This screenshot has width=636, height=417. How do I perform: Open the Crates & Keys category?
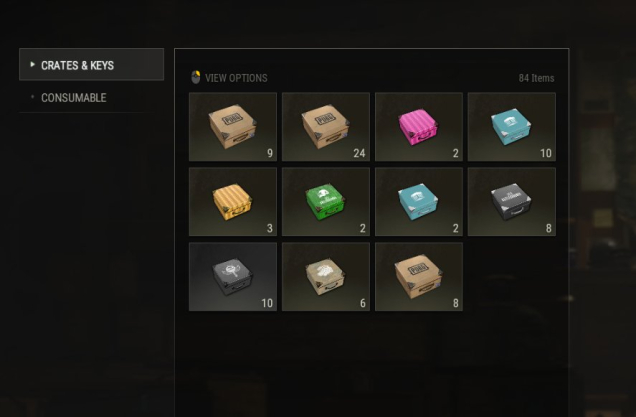coord(92,64)
